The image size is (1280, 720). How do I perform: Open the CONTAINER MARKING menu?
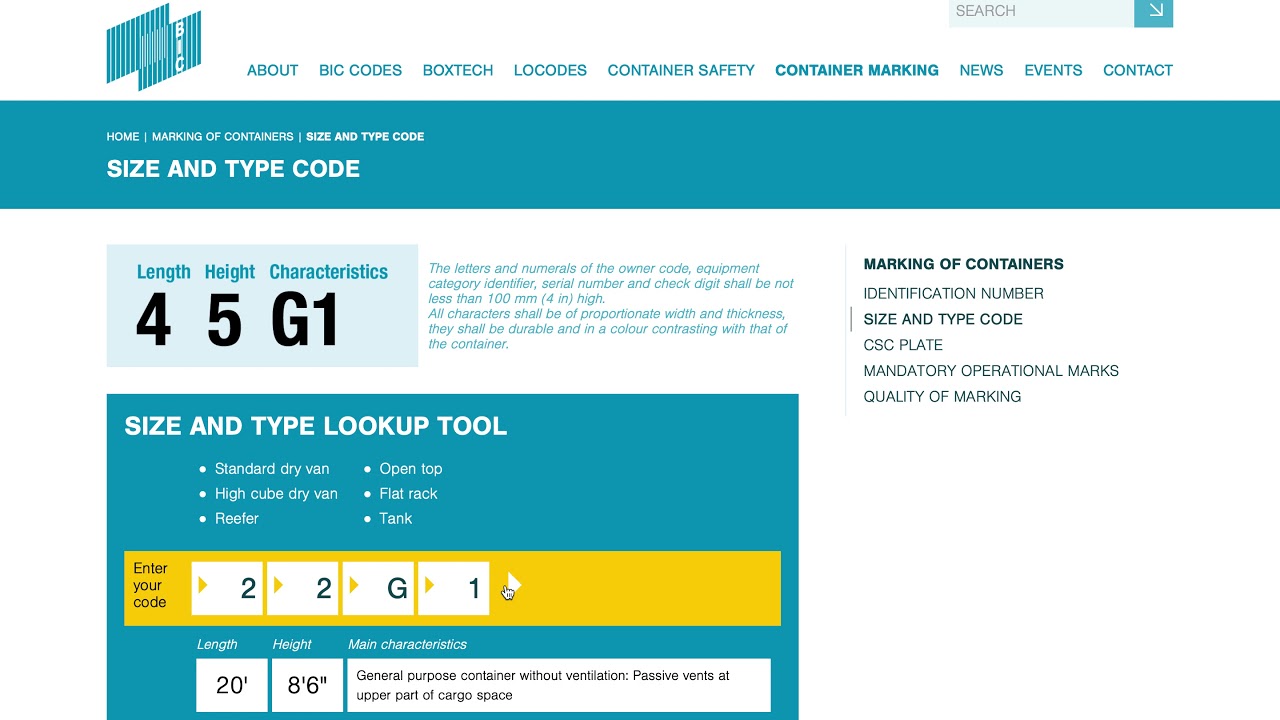pyautogui.click(x=857, y=70)
